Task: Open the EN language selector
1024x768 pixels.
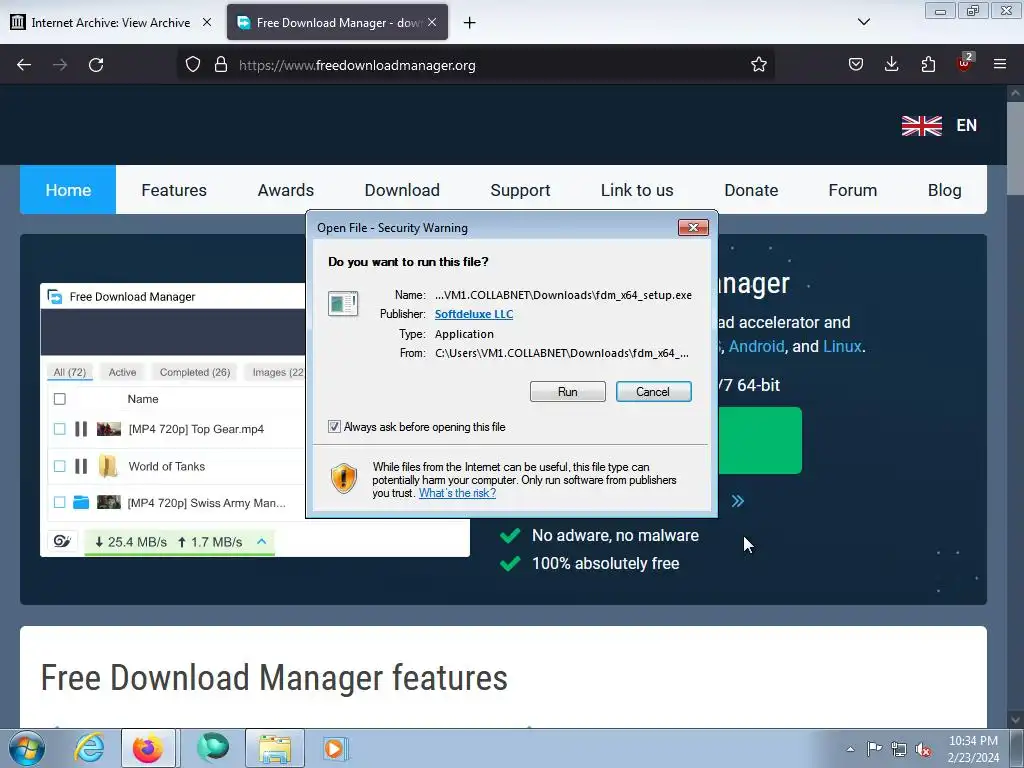Action: pyautogui.click(x=967, y=125)
